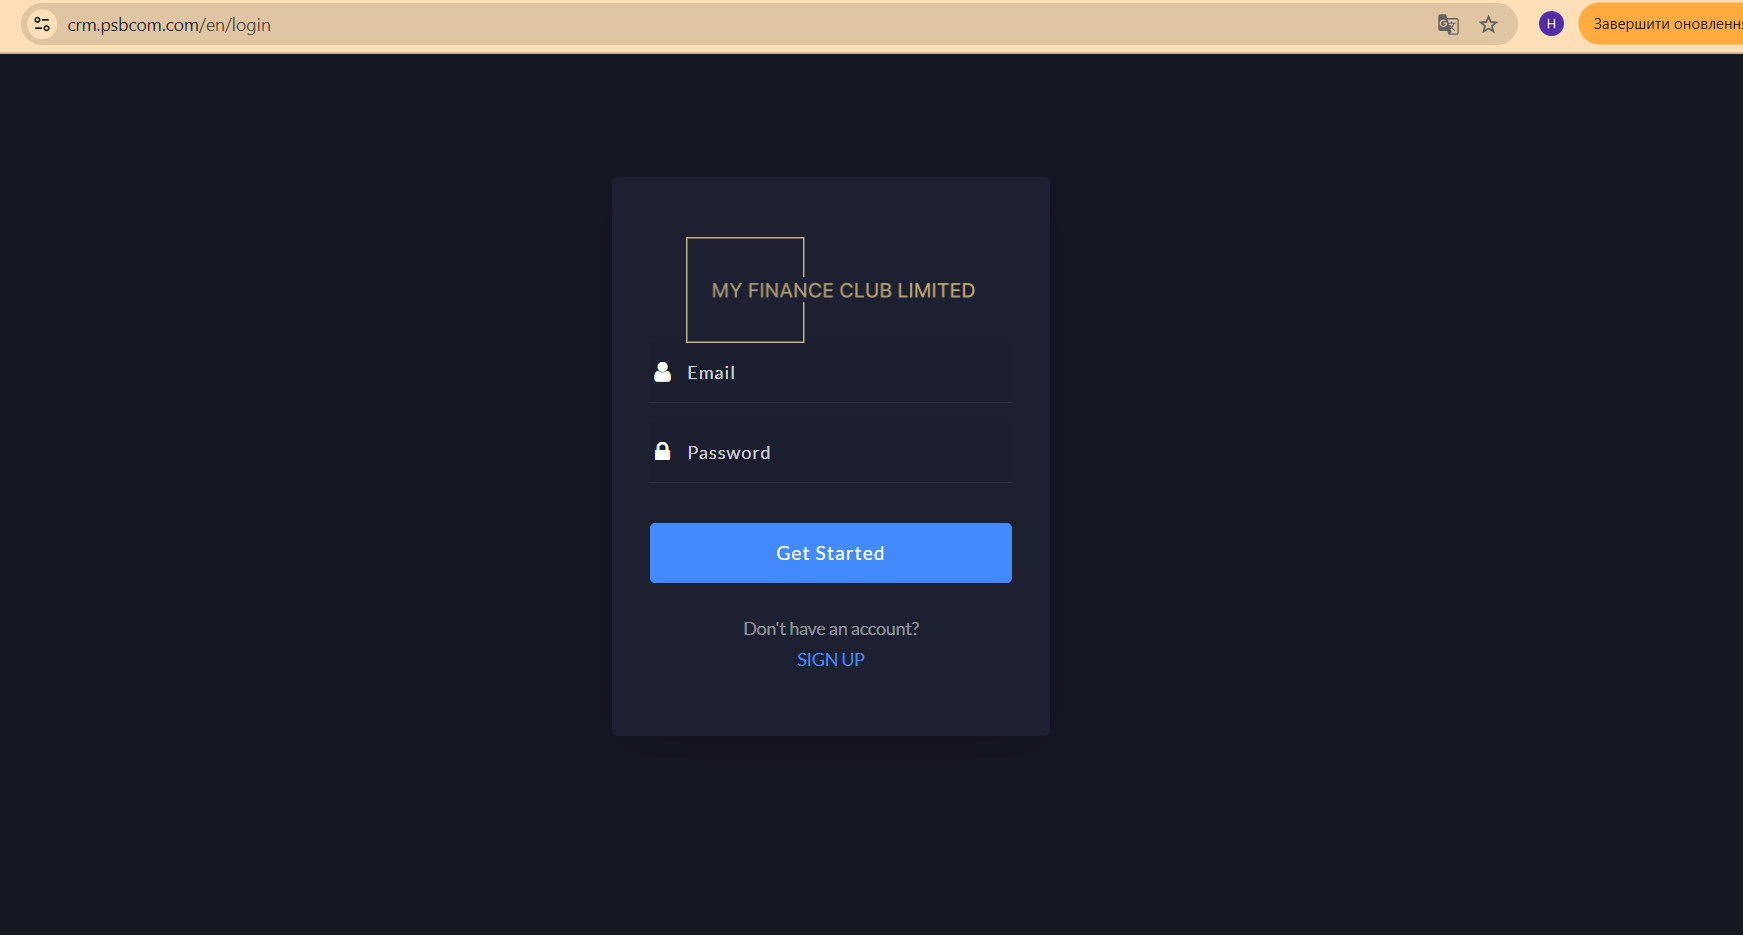This screenshot has width=1743, height=935.
Task: Click the padlock icon beside Password
Action: [x=662, y=451]
